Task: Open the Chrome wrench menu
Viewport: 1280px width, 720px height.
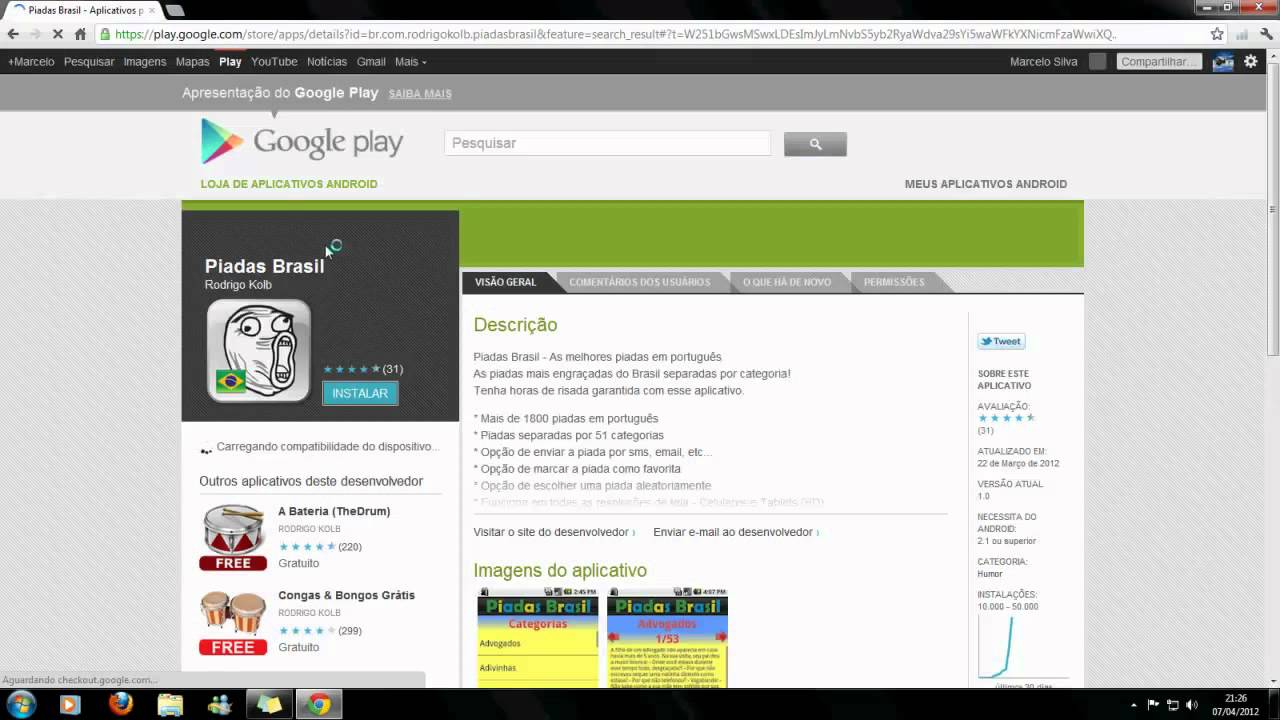Action: [1265, 34]
